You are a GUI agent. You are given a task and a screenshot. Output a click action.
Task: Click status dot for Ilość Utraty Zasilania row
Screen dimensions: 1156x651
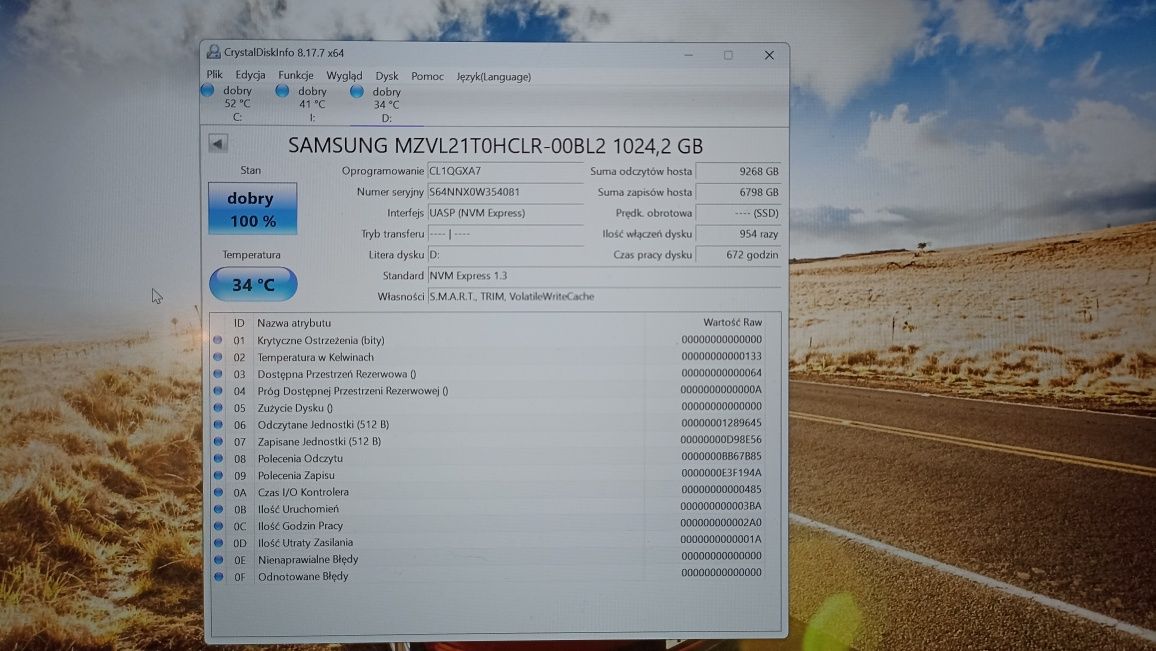point(218,543)
